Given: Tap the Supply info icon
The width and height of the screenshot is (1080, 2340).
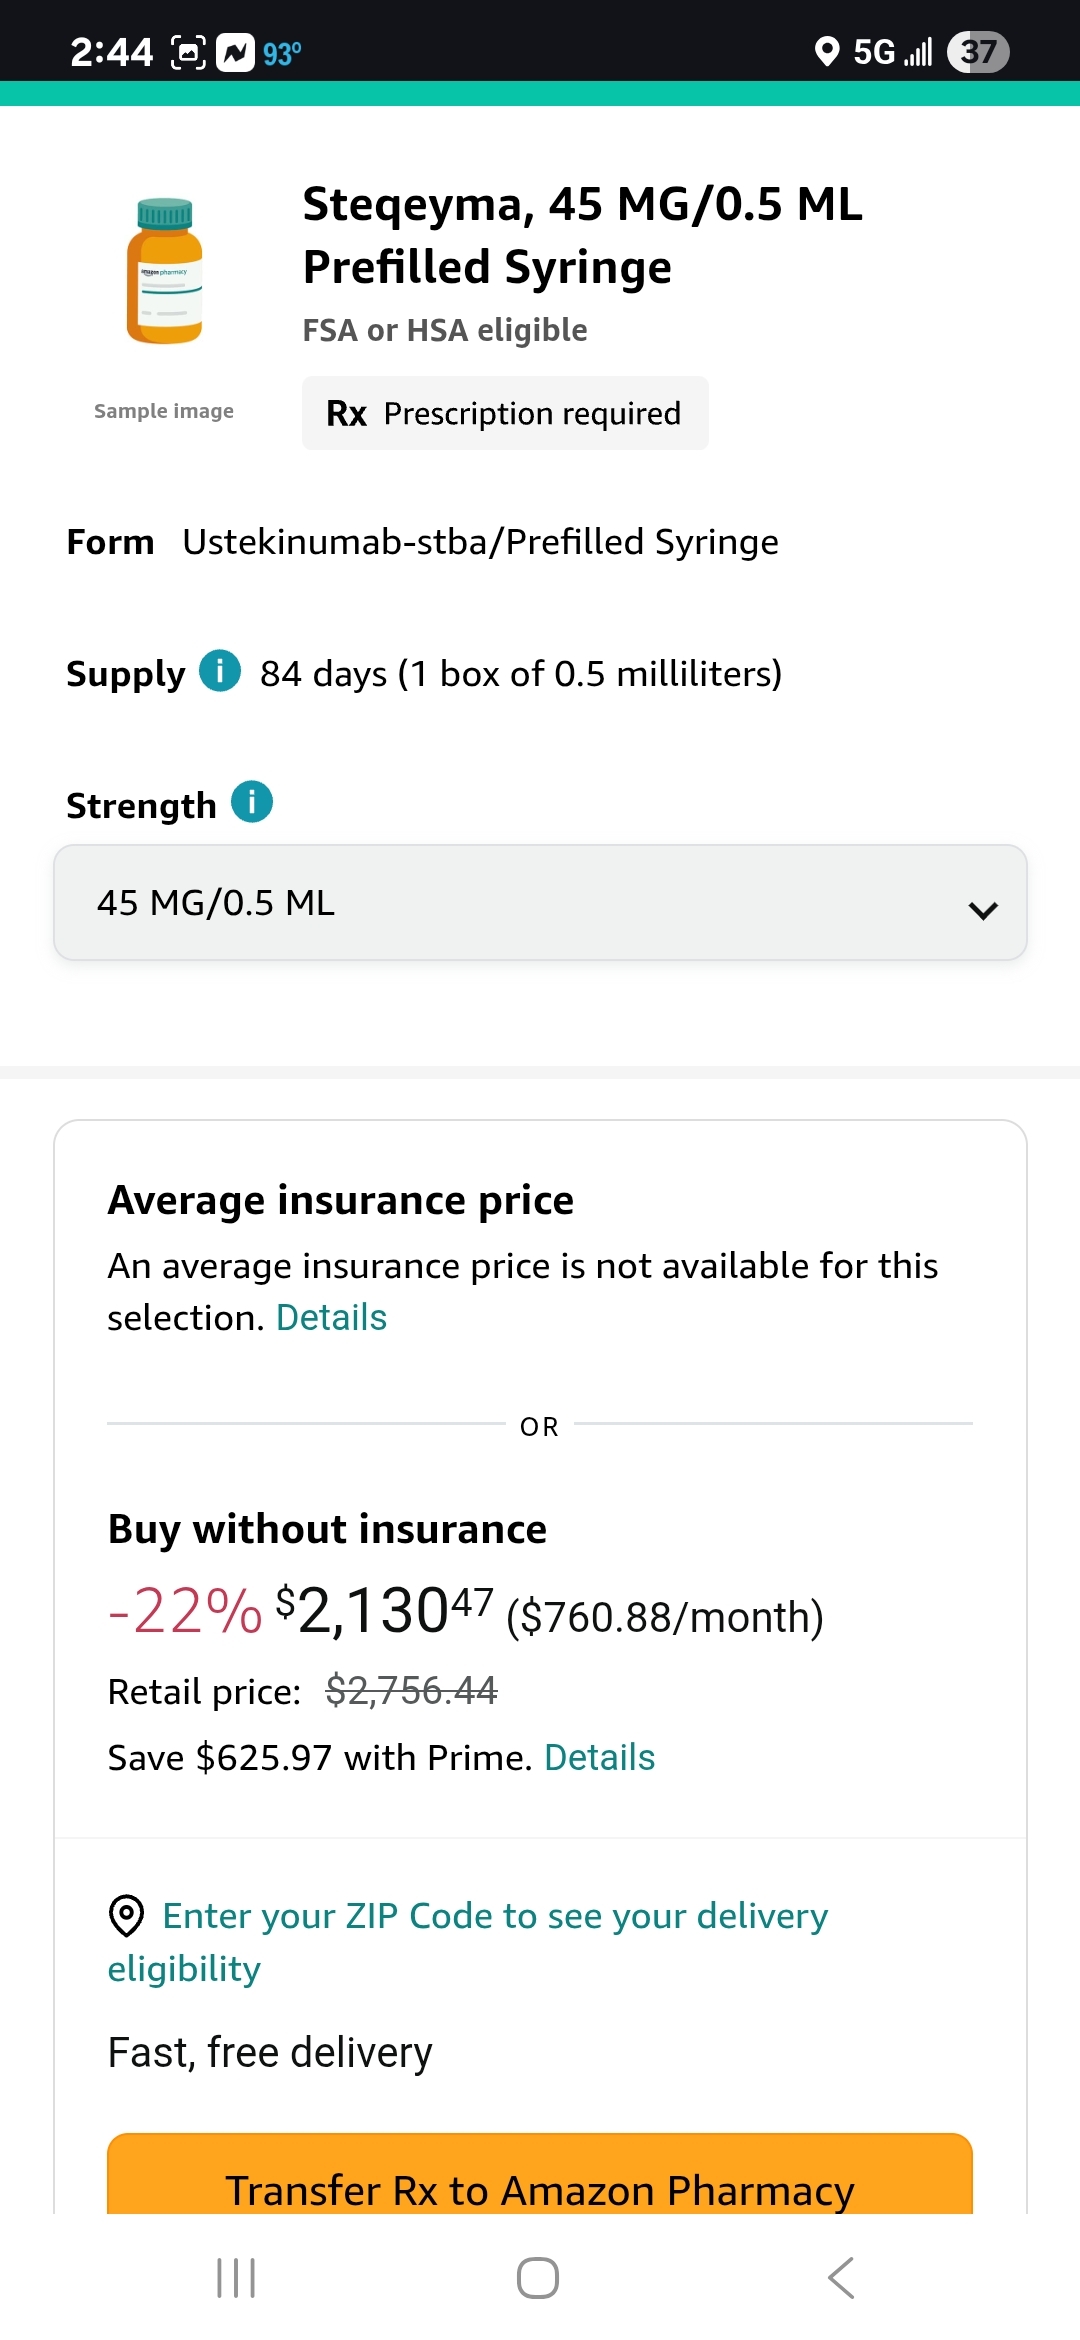Looking at the screenshot, I should (x=220, y=671).
